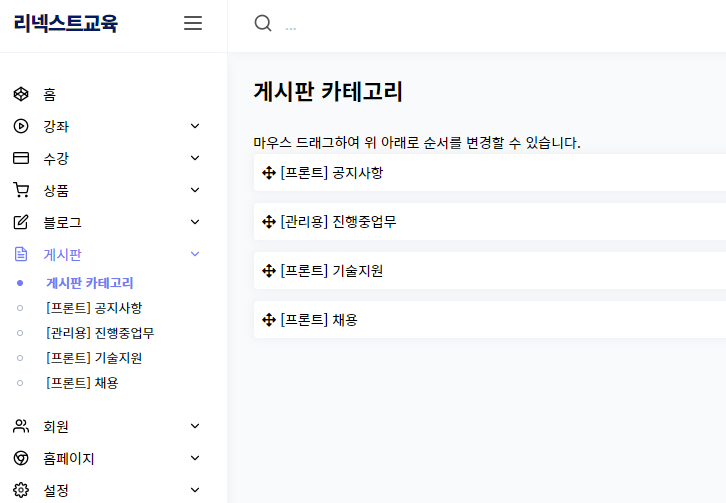Open the 블로그 menu
Image resolution: width=726 pixels, height=503 pixels.
tap(63, 222)
